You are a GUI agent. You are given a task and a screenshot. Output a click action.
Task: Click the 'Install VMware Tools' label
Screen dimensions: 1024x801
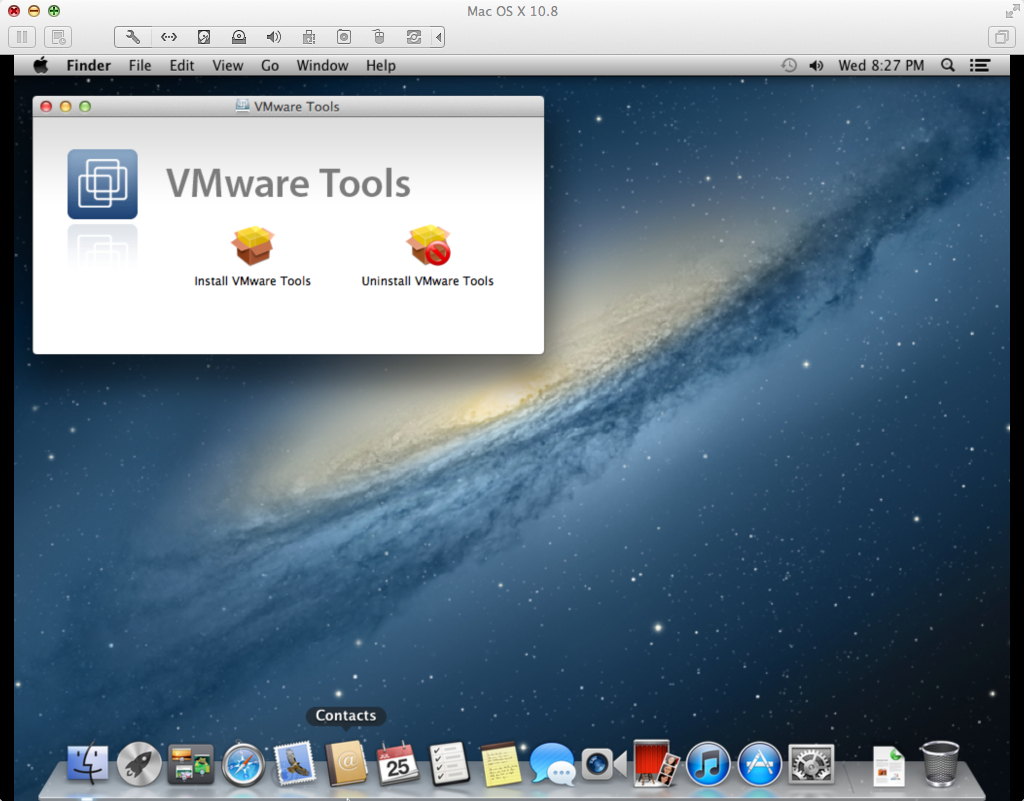252,281
